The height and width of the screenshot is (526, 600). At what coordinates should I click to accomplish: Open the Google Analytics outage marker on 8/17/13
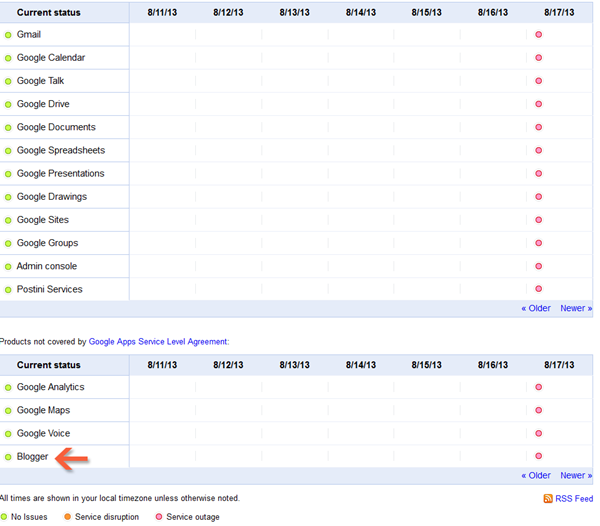538,387
